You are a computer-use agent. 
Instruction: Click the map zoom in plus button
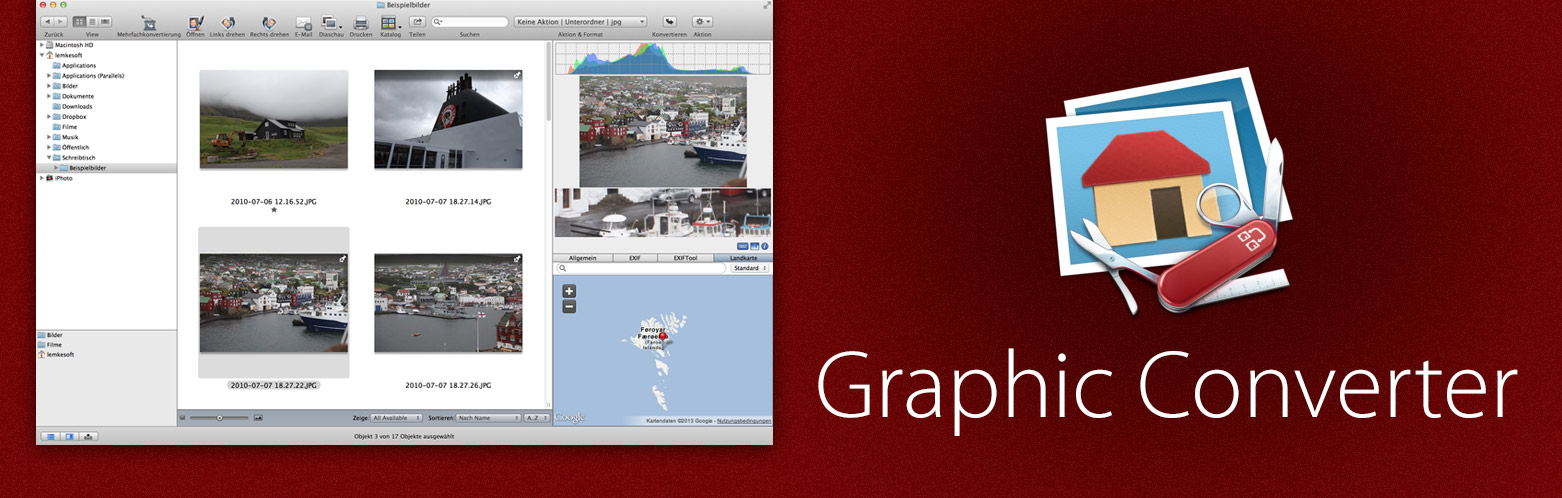tap(569, 291)
